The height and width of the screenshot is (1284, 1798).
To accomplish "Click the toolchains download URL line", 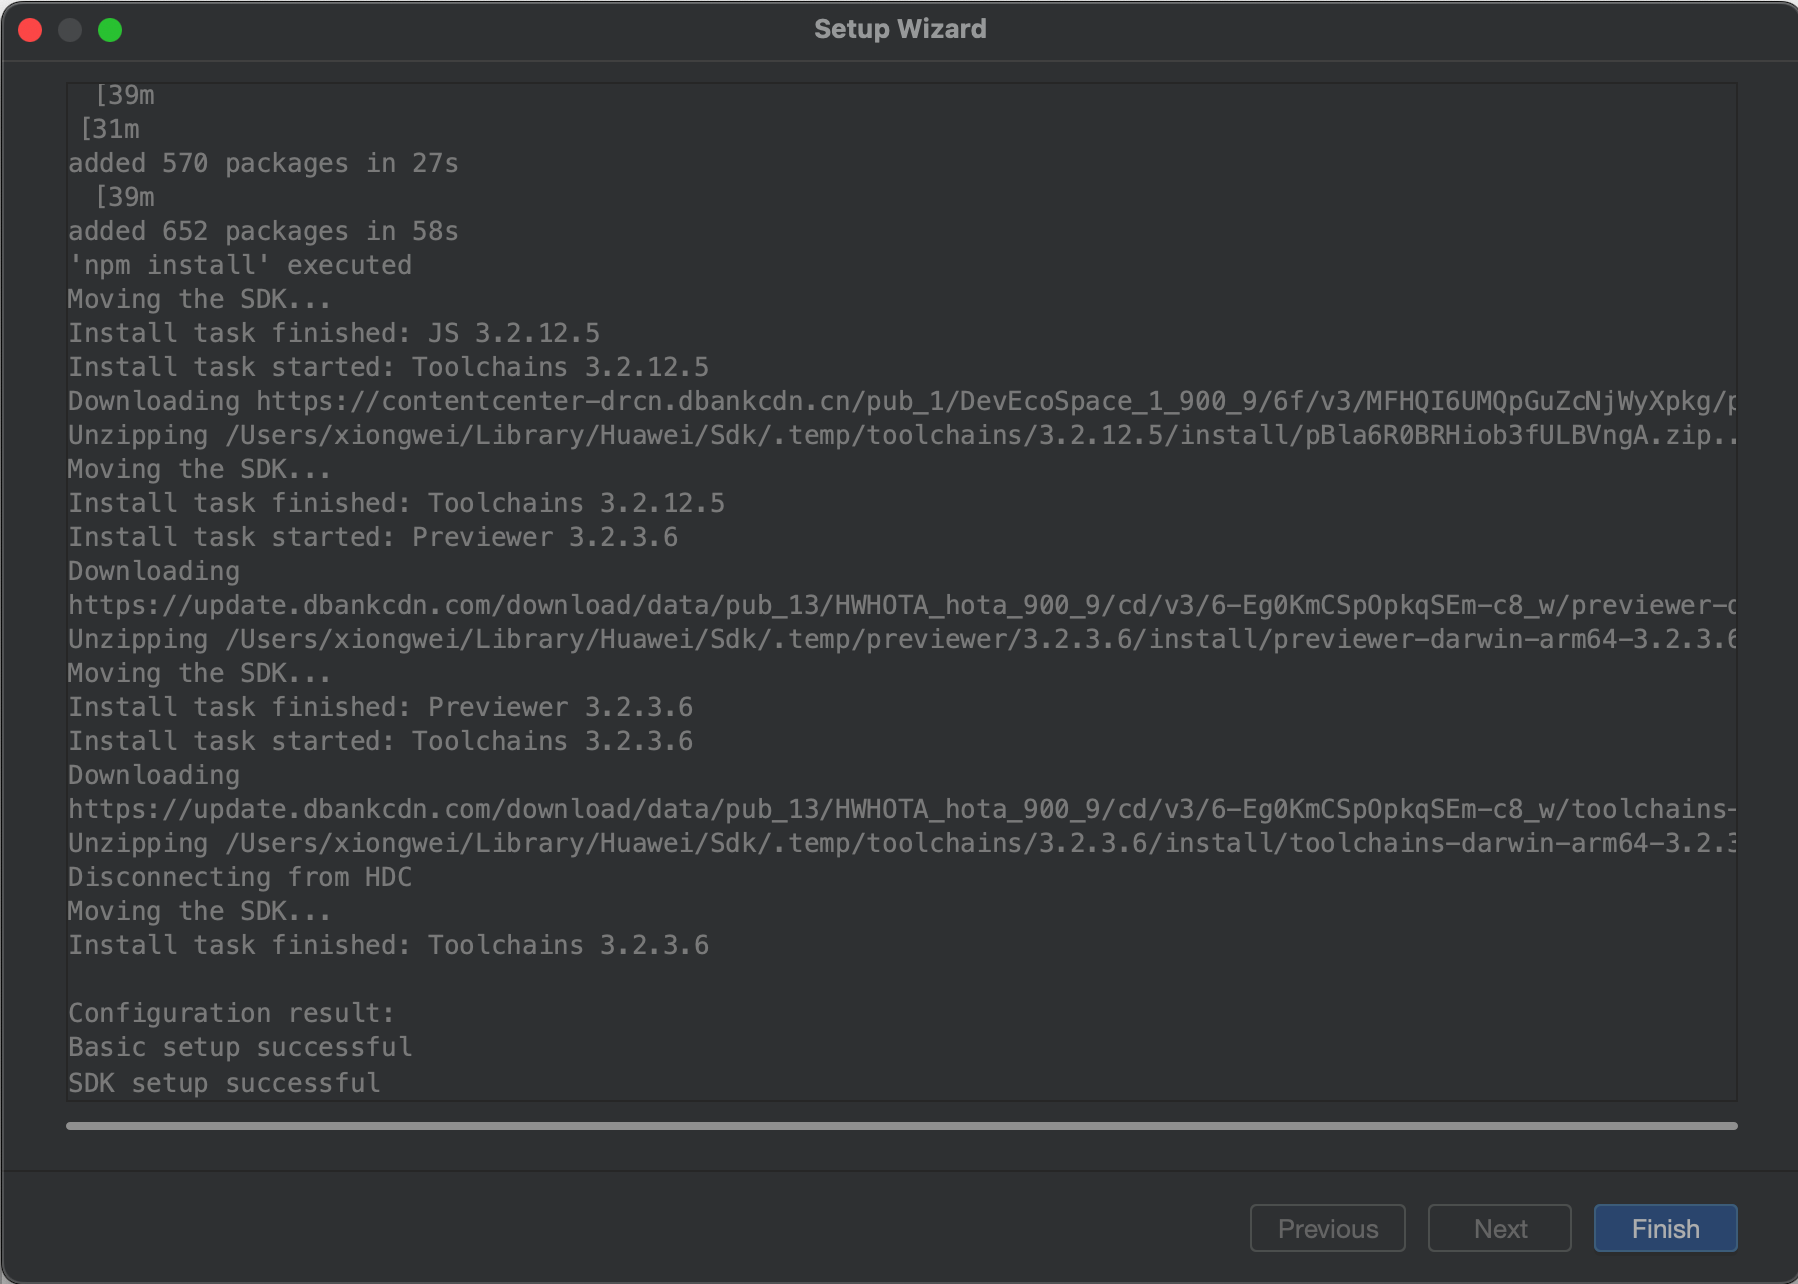I will coord(902,809).
